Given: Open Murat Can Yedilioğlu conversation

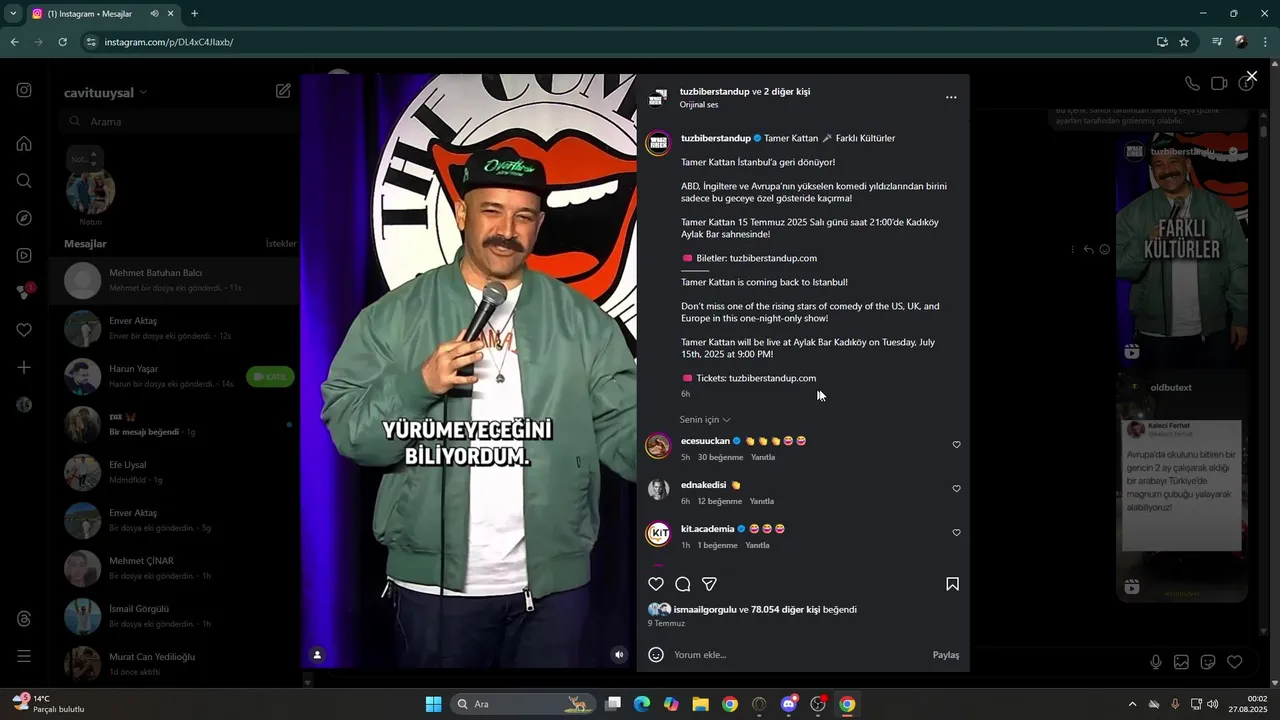Looking at the screenshot, I should point(176,665).
